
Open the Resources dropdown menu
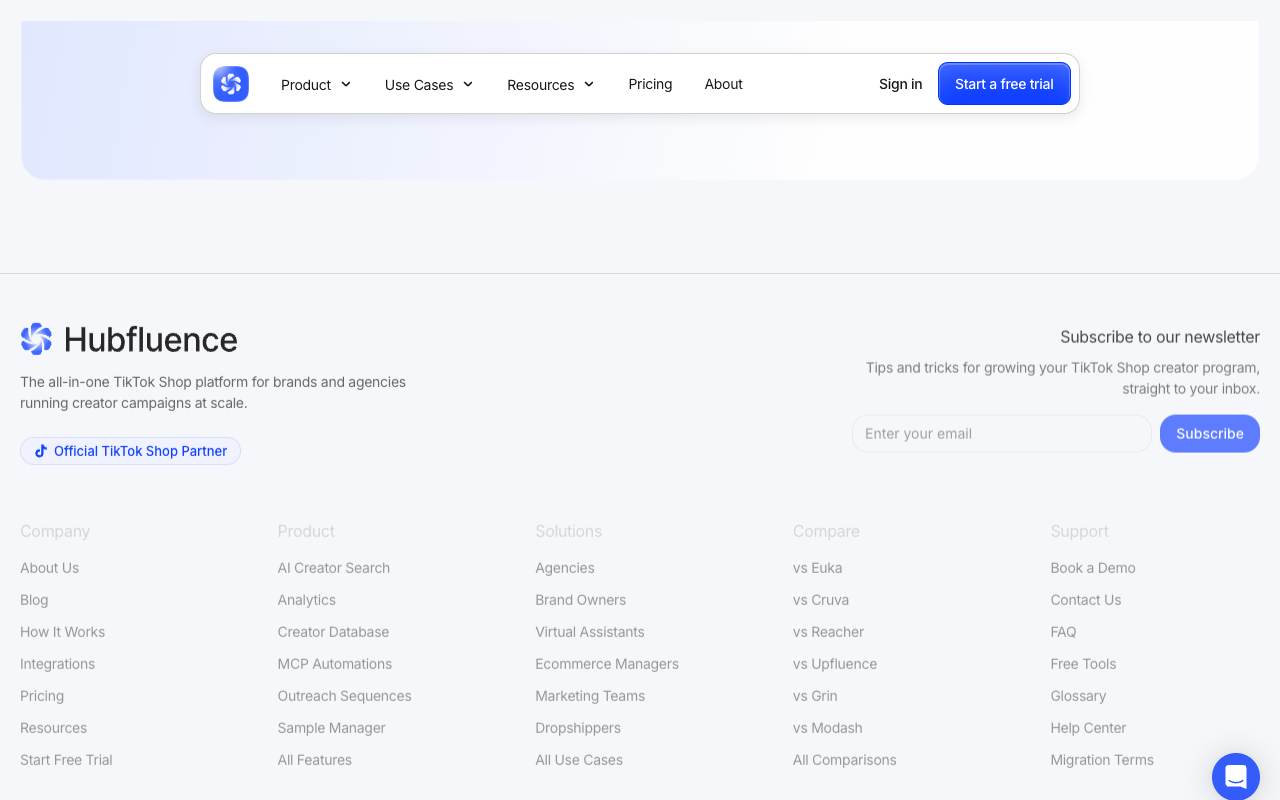pos(551,85)
